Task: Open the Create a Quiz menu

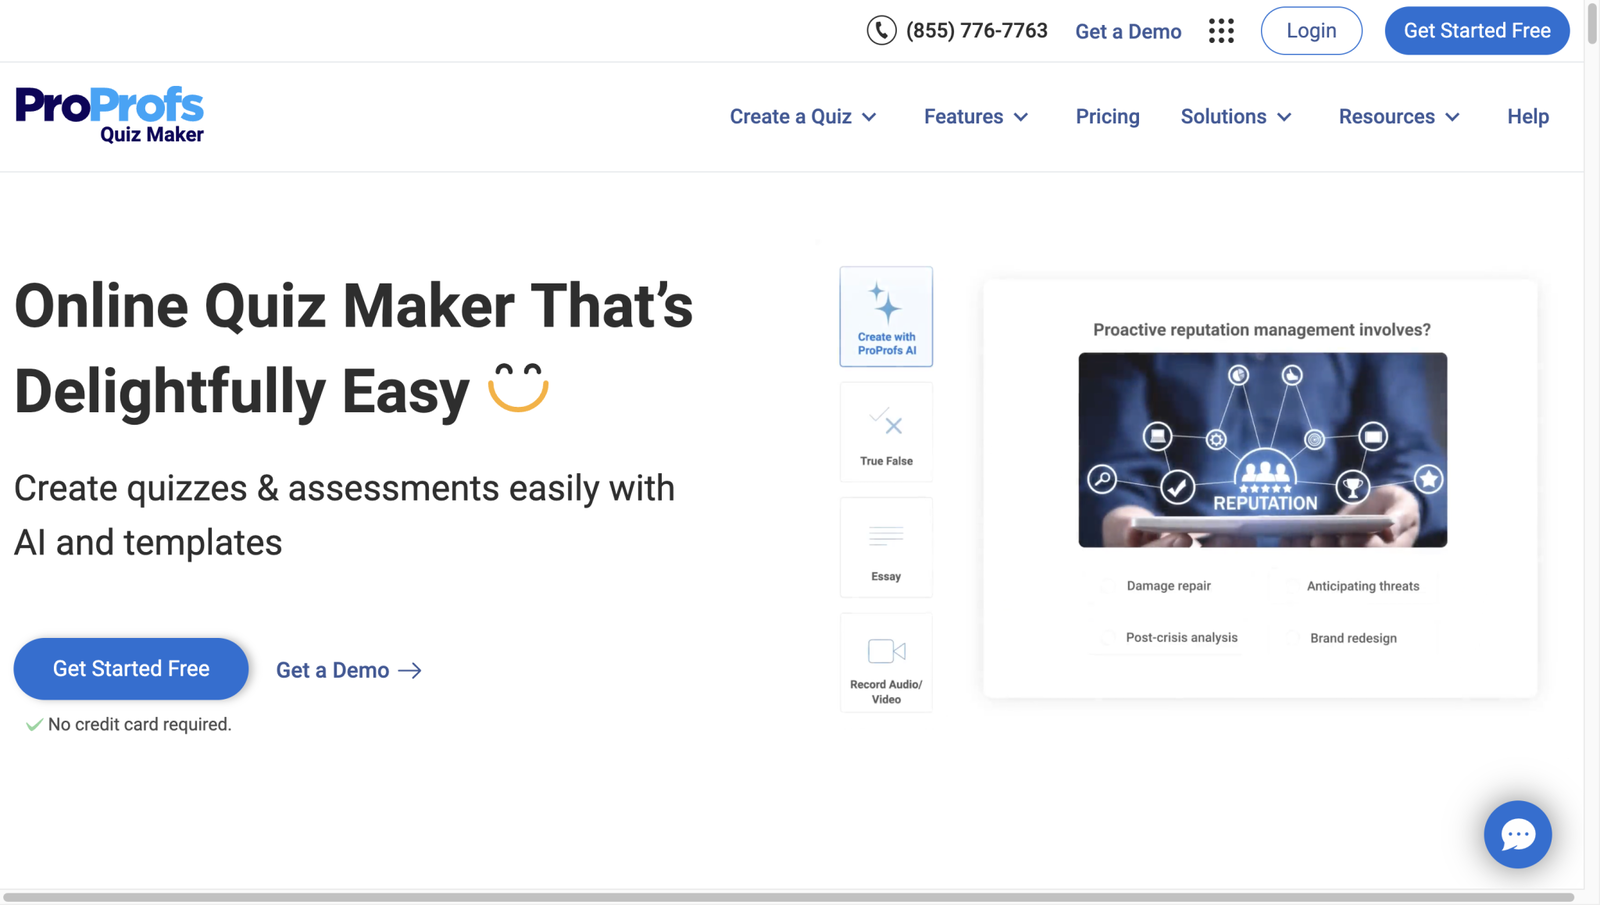Action: coord(803,117)
